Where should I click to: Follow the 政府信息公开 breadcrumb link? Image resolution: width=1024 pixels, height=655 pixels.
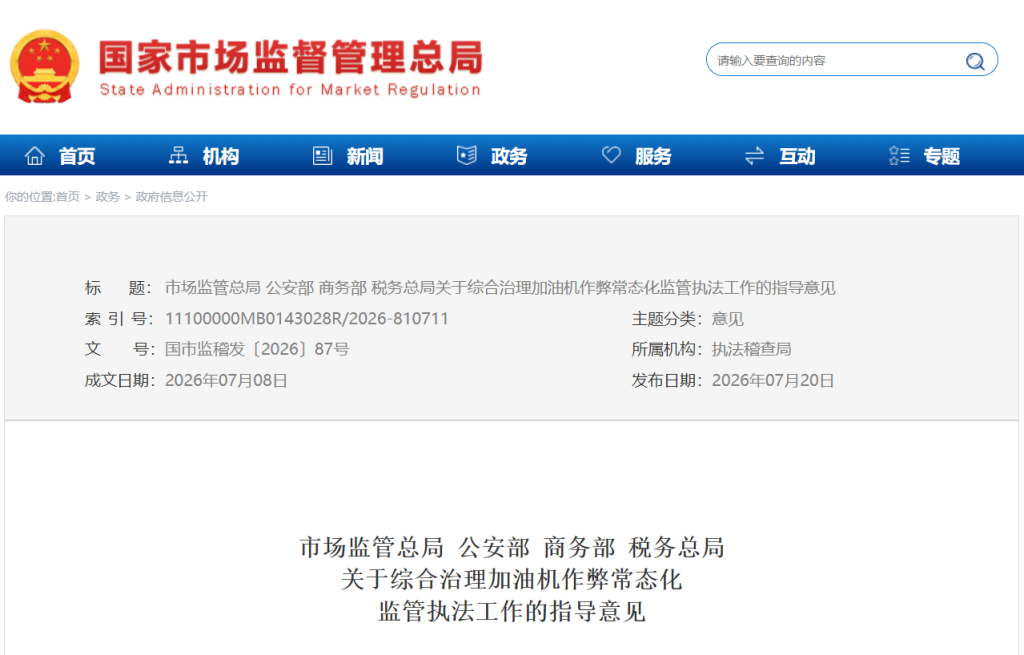coord(171,197)
